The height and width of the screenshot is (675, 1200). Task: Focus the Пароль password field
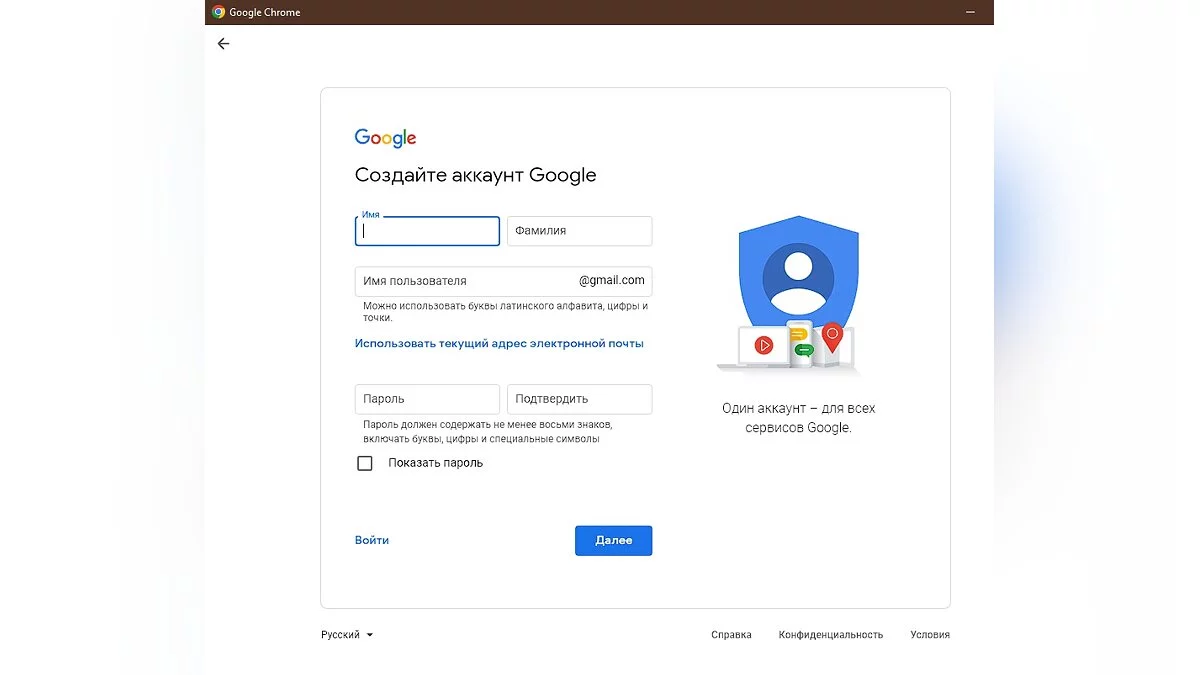pyautogui.click(x=427, y=399)
